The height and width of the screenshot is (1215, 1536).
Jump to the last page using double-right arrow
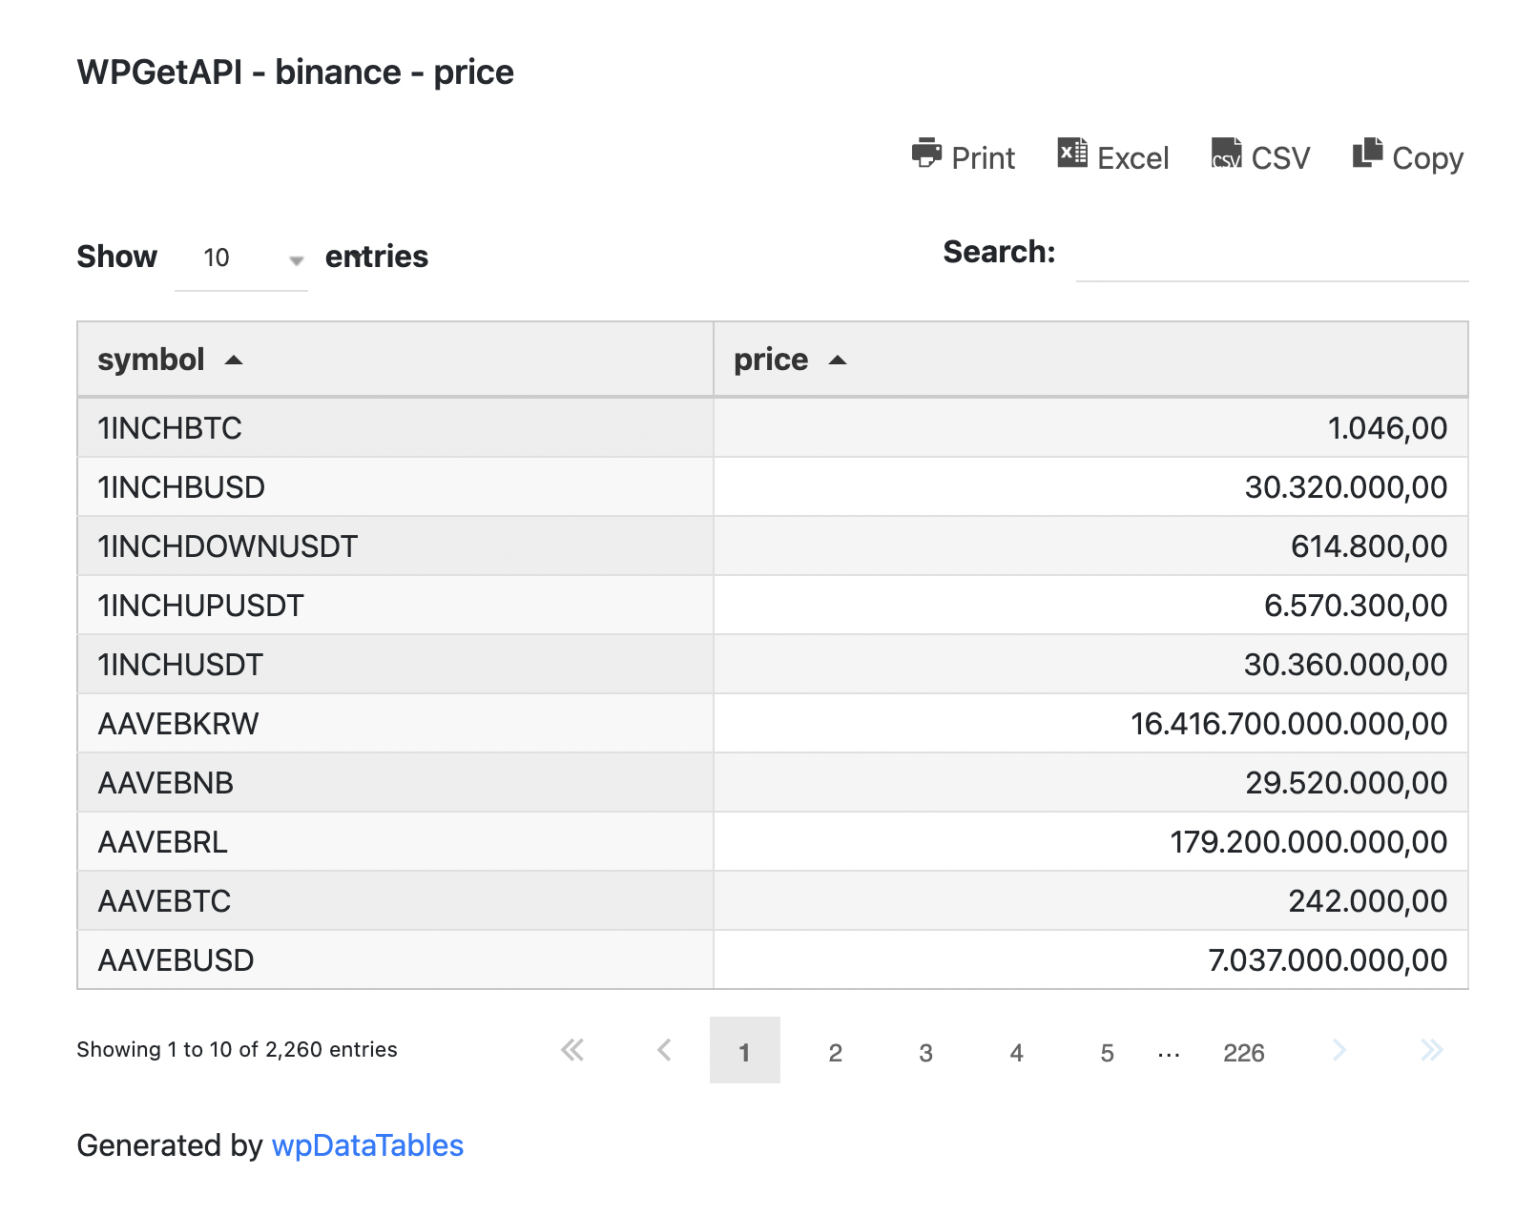[x=1431, y=1050]
